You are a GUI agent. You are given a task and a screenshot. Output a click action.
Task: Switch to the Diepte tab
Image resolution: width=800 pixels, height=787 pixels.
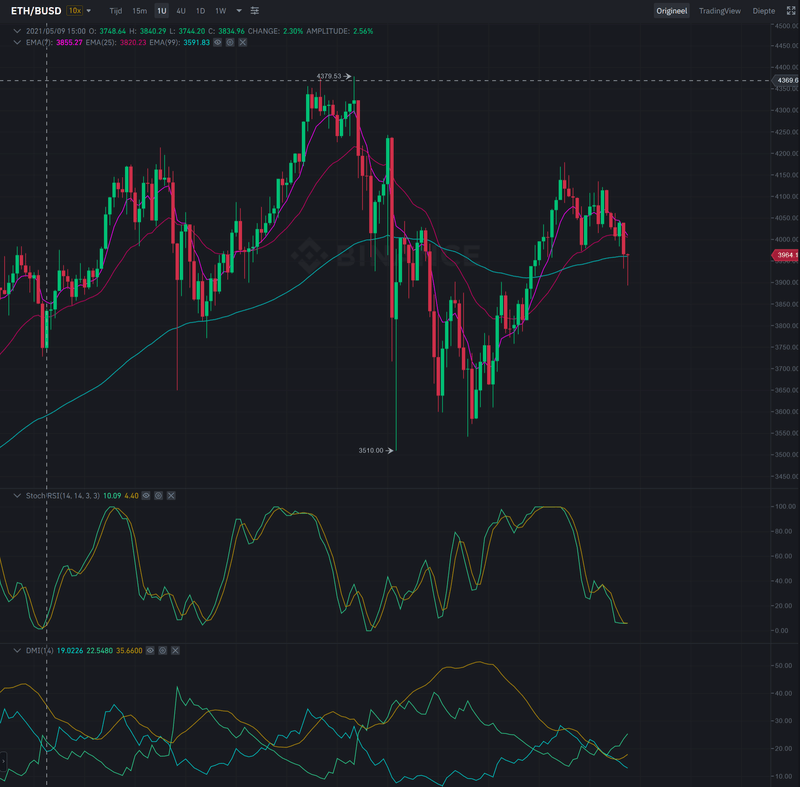pyautogui.click(x=763, y=11)
